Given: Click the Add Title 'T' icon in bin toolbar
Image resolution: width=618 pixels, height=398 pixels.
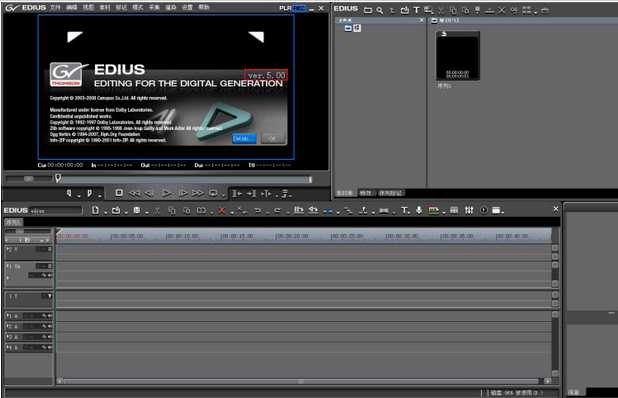Looking at the screenshot, I should (x=417, y=10).
